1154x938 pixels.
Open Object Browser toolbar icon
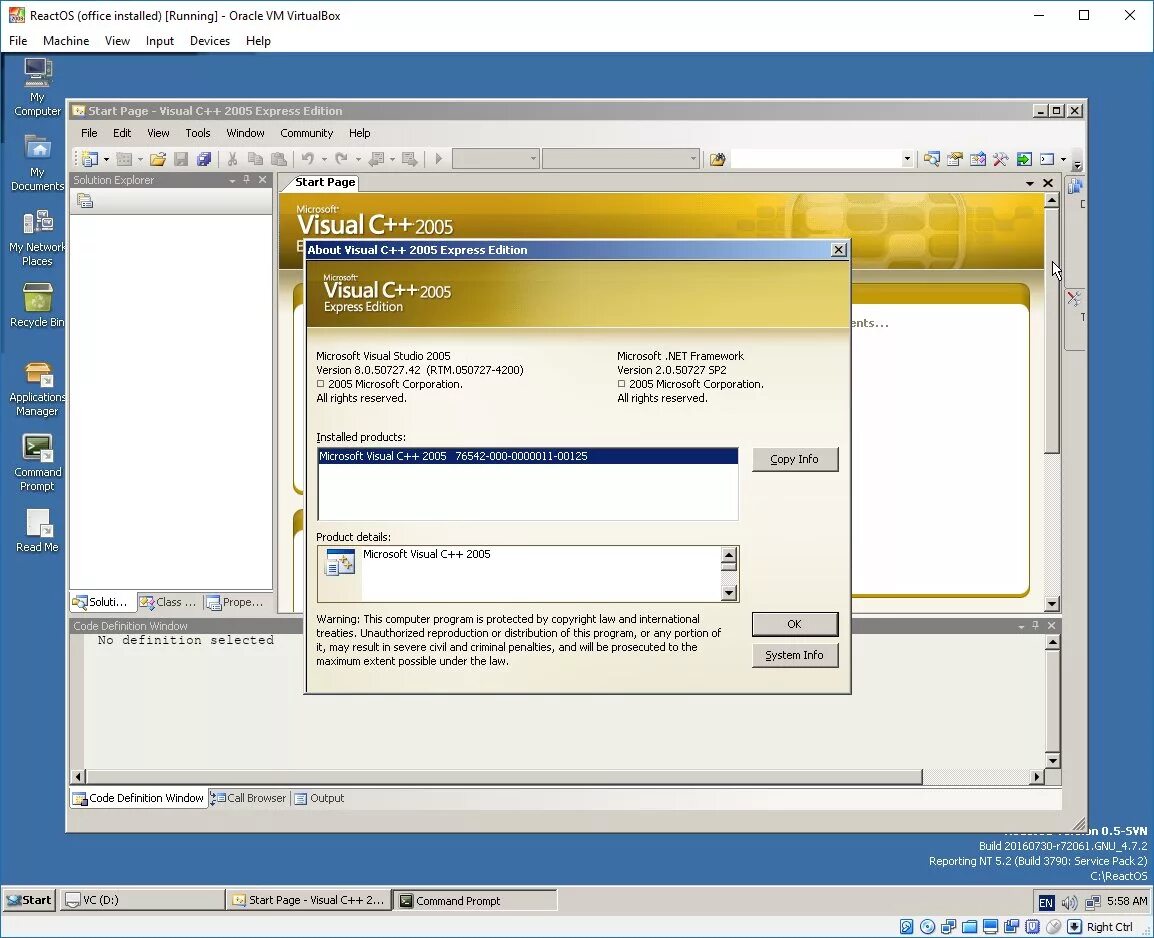[x=977, y=159]
